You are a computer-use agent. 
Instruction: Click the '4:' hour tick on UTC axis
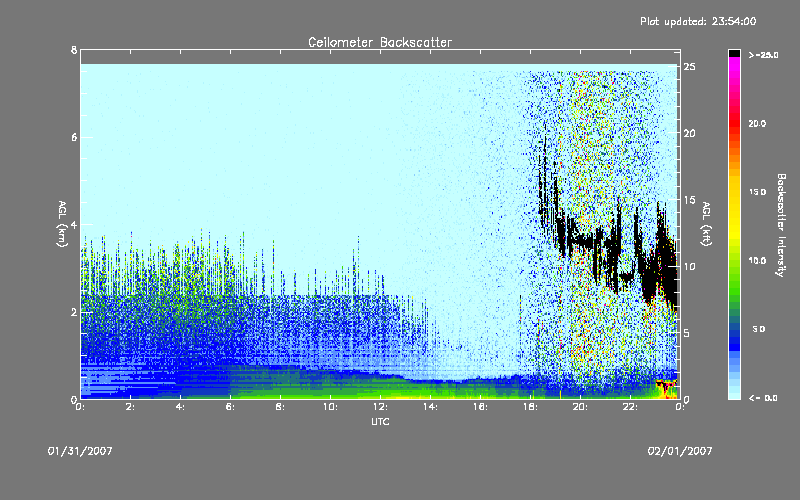click(x=180, y=407)
